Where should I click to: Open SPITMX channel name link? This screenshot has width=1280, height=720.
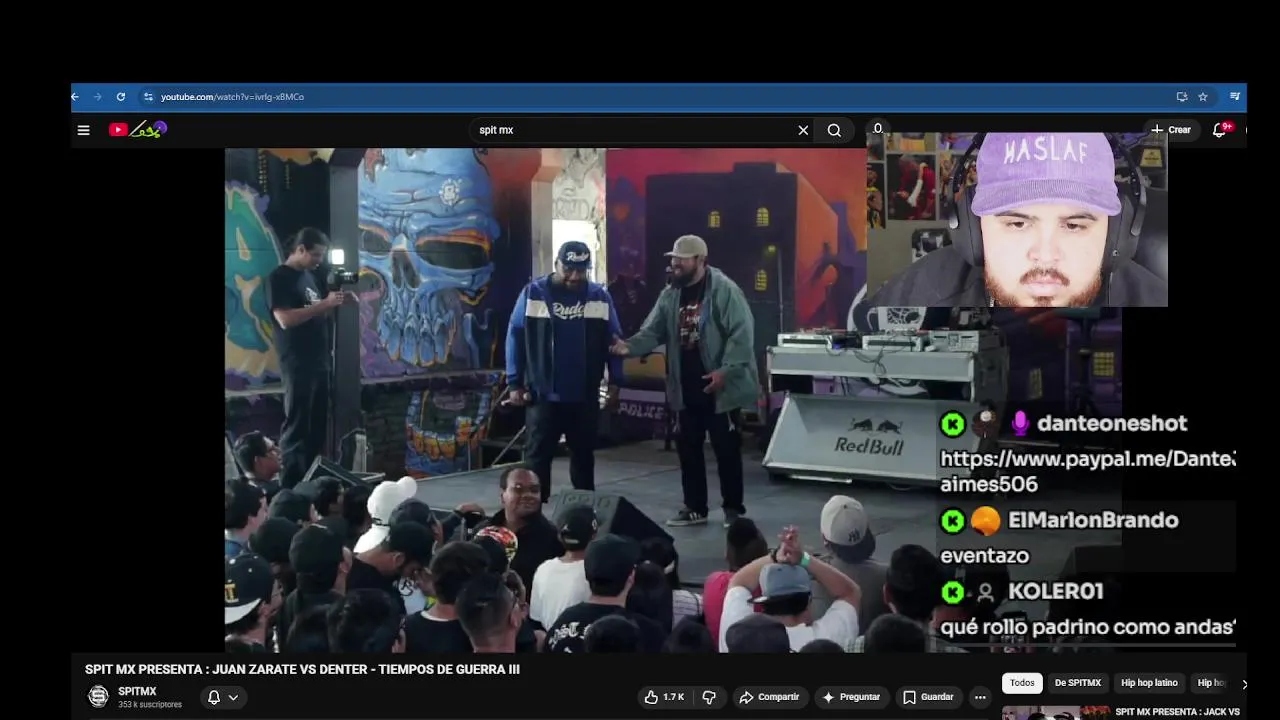tap(137, 691)
